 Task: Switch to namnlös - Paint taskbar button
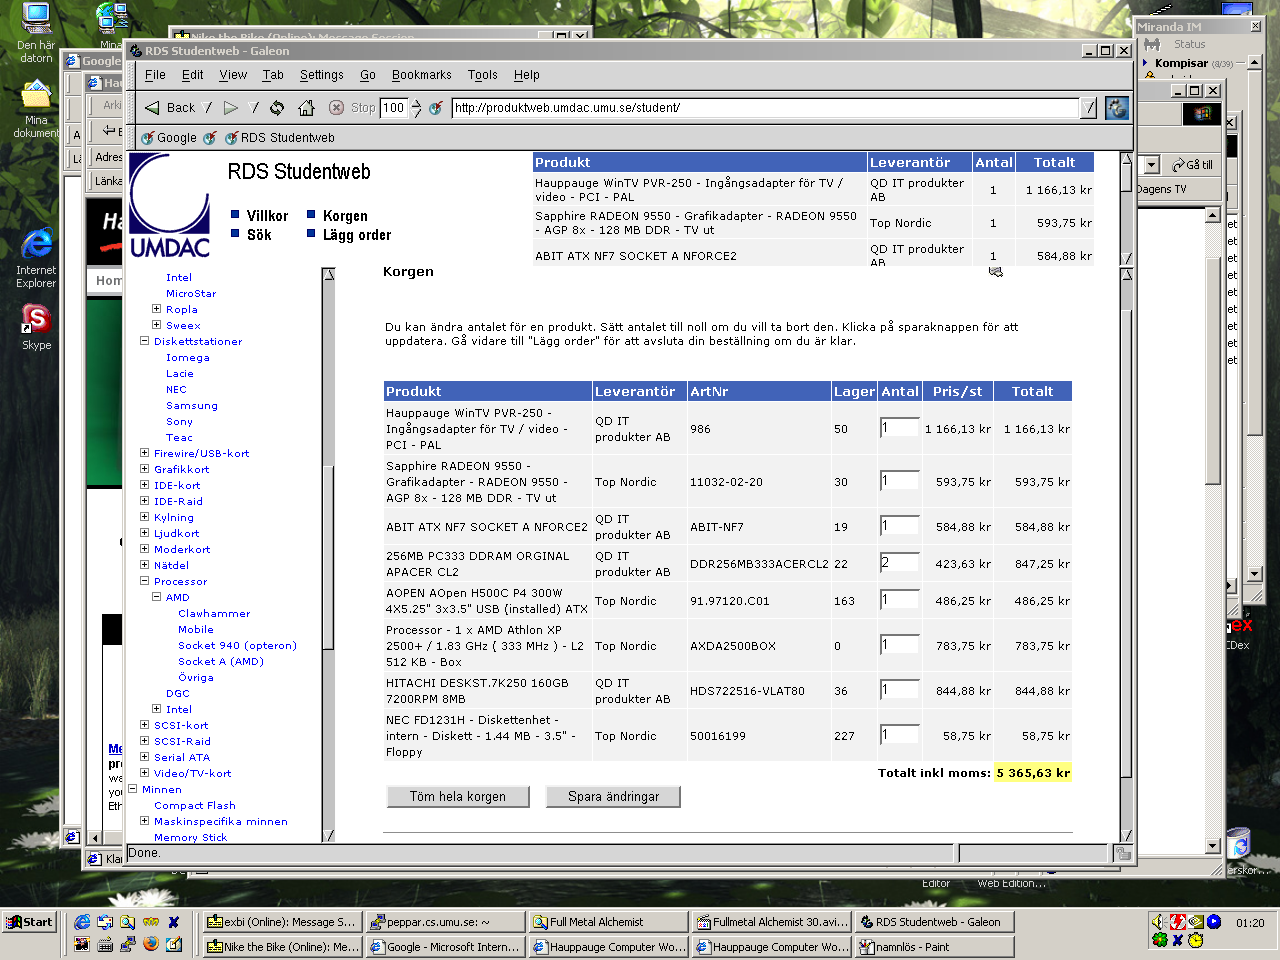coord(935,947)
